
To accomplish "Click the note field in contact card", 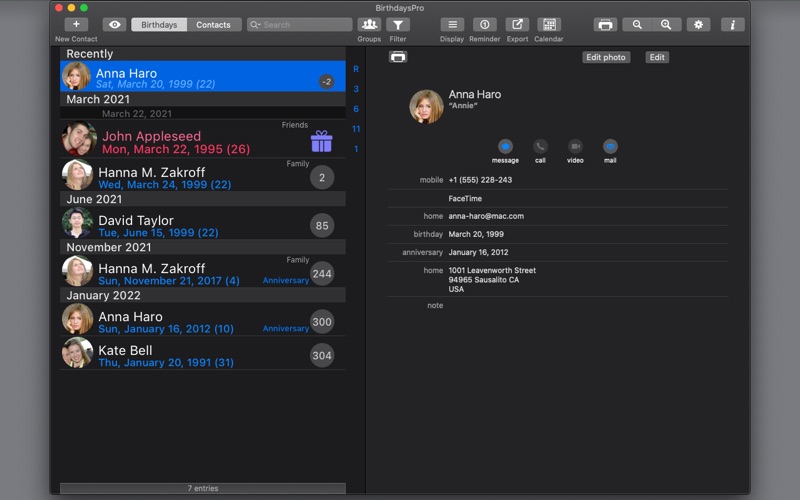I will 587,306.
